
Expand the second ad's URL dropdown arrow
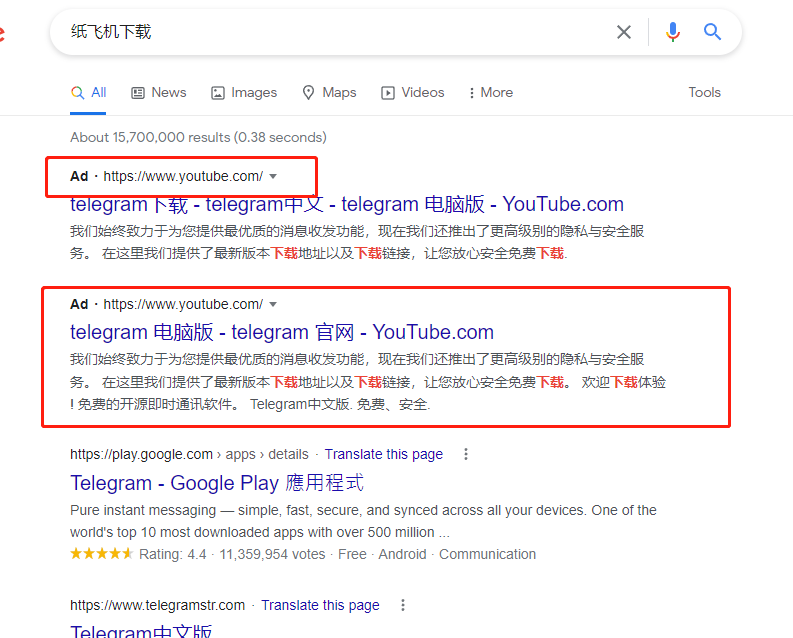tap(273, 304)
